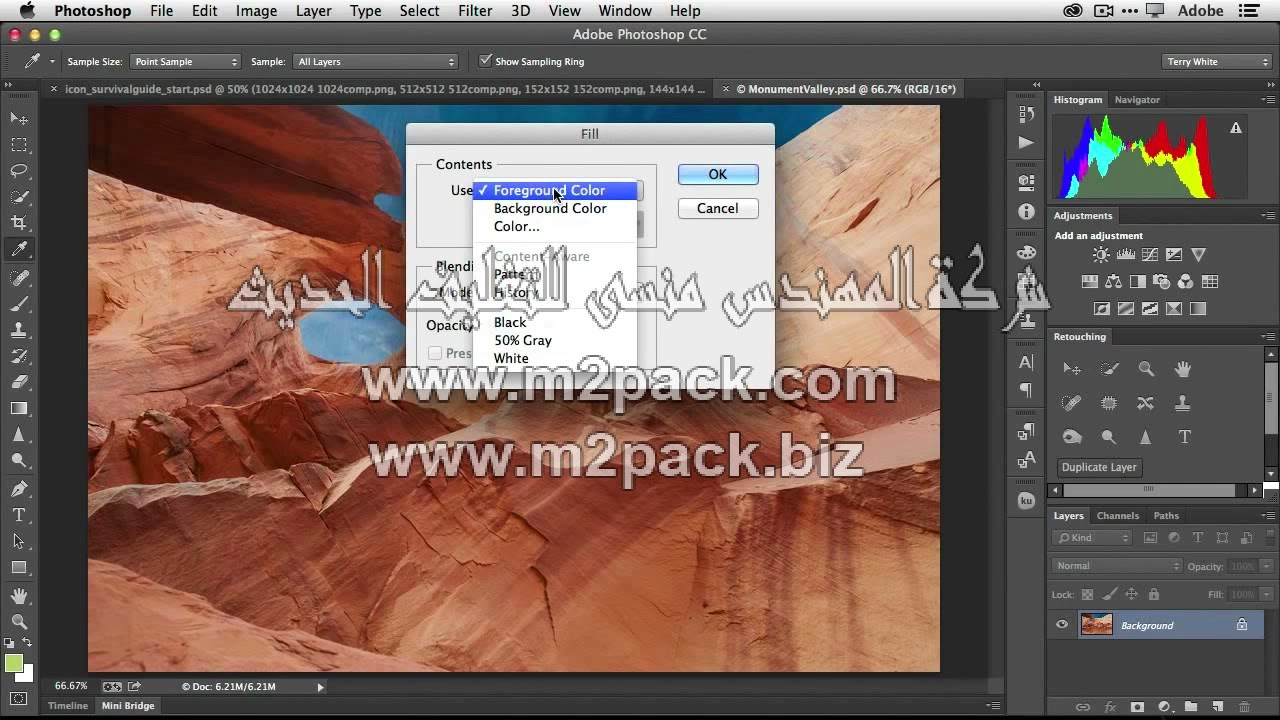Open the status bar info arrow
Screen dimensions: 1280x720
(320, 687)
